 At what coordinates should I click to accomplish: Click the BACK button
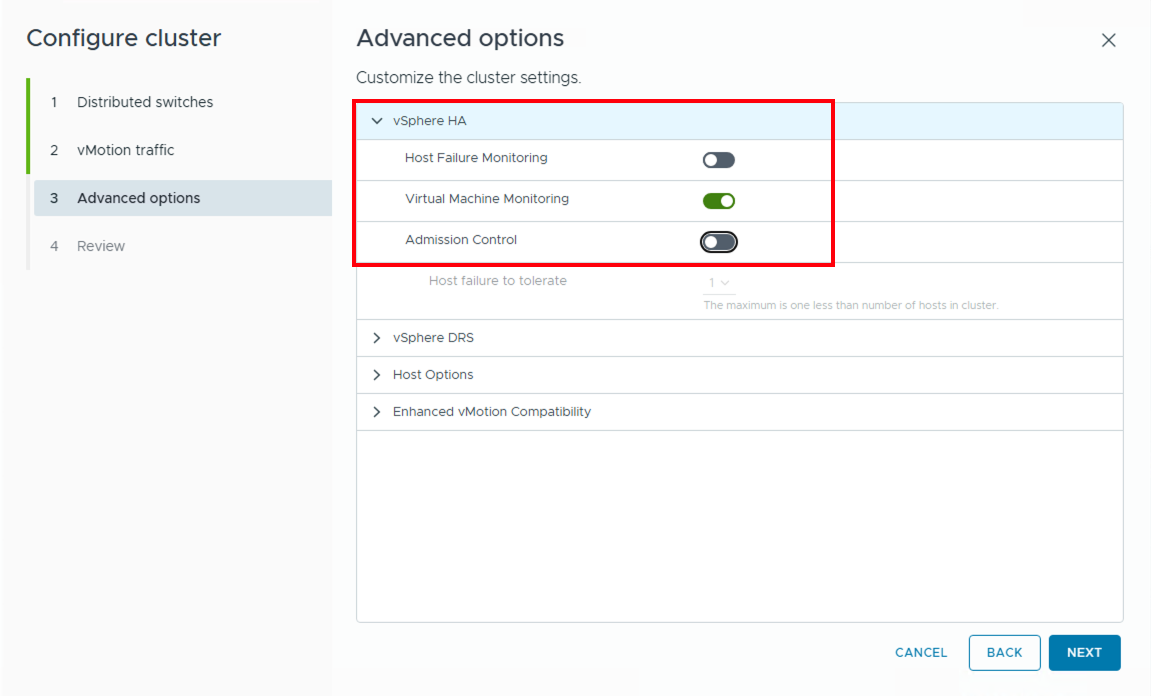1004,652
